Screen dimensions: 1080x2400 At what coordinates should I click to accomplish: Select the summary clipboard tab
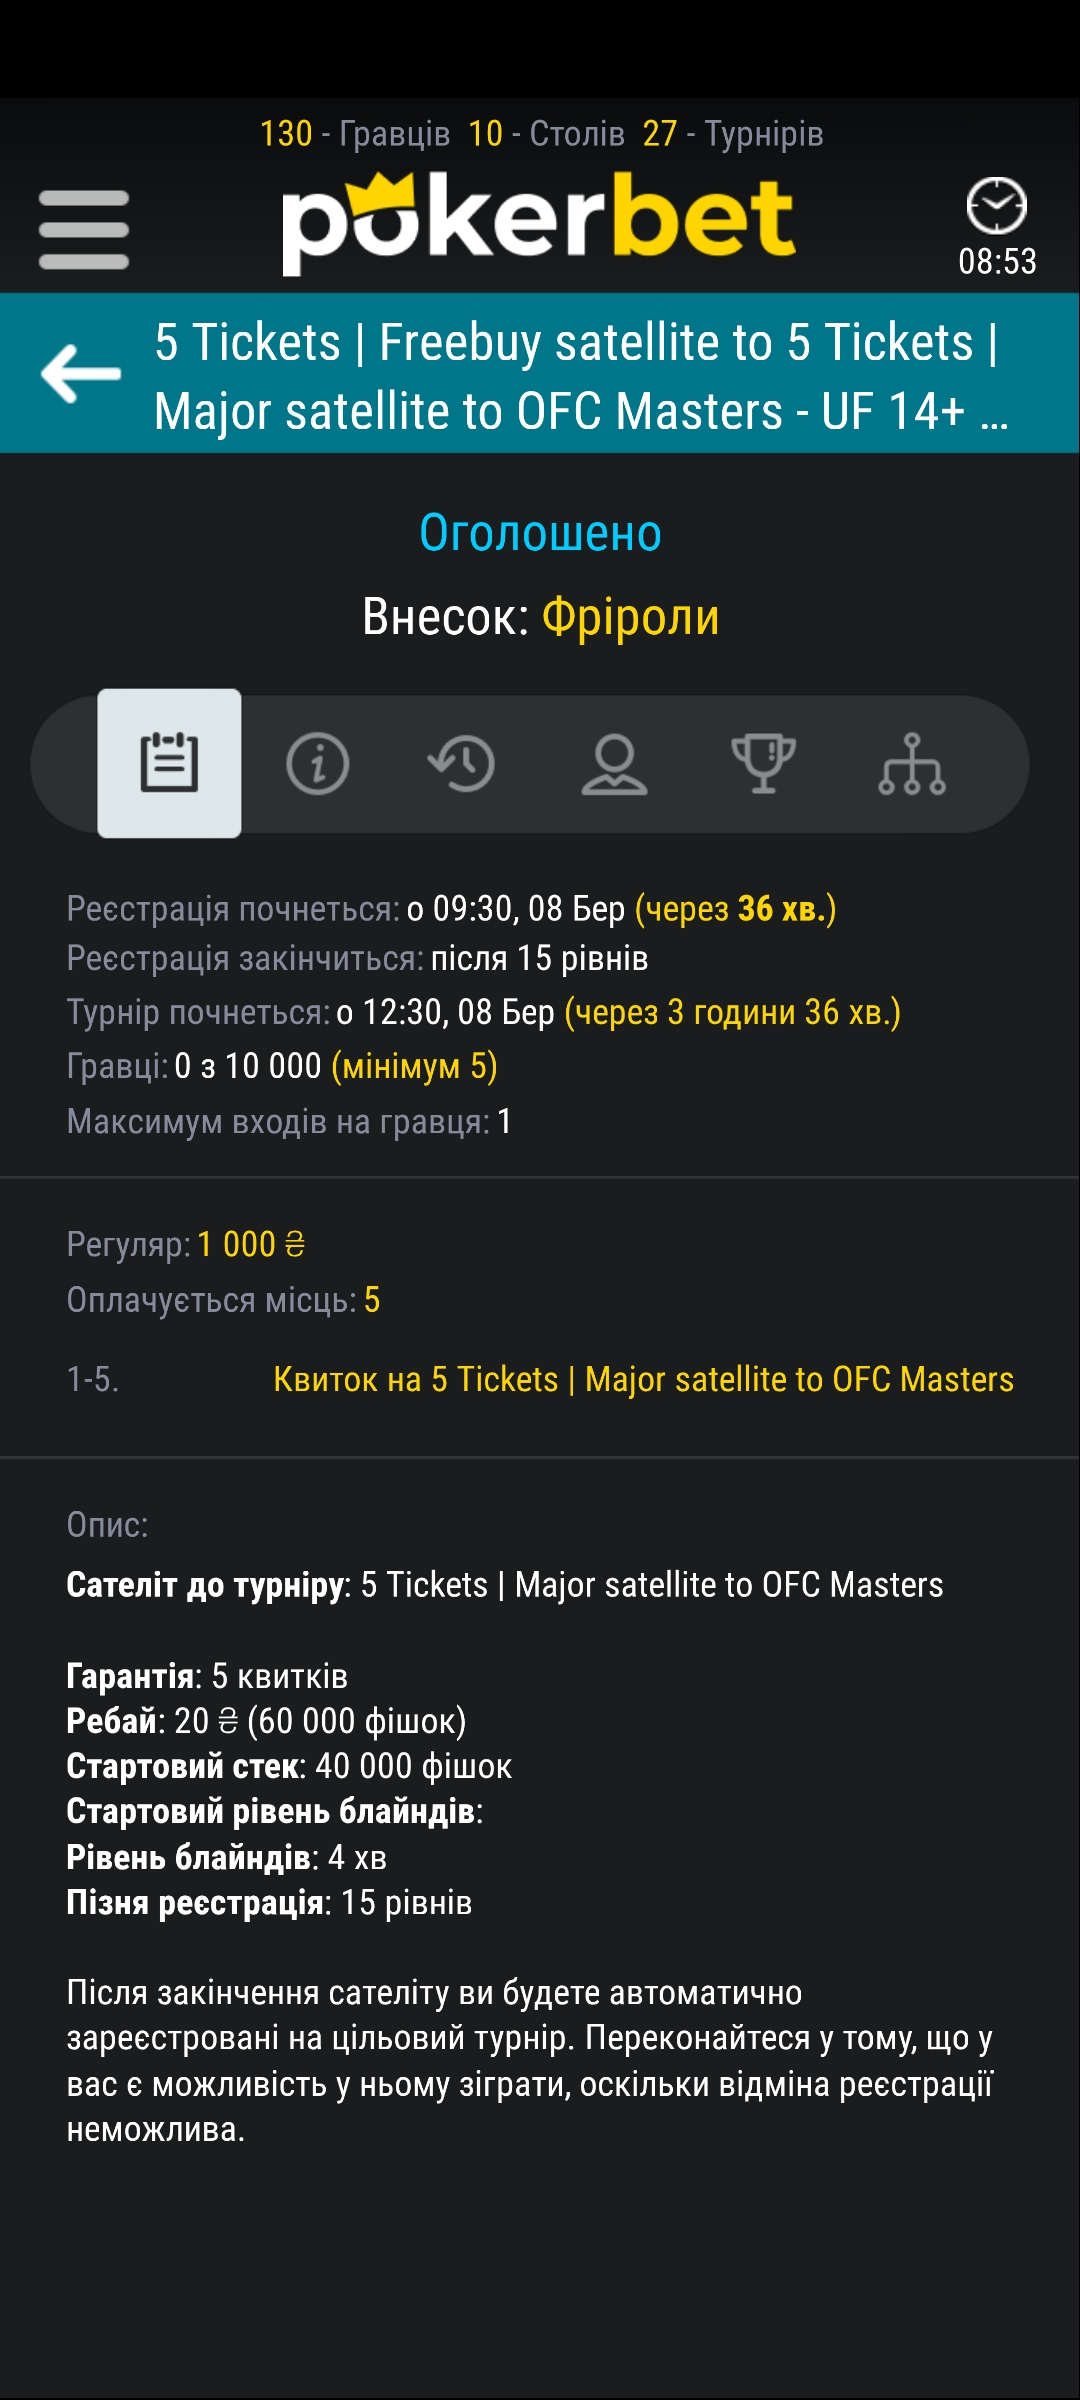click(x=169, y=763)
